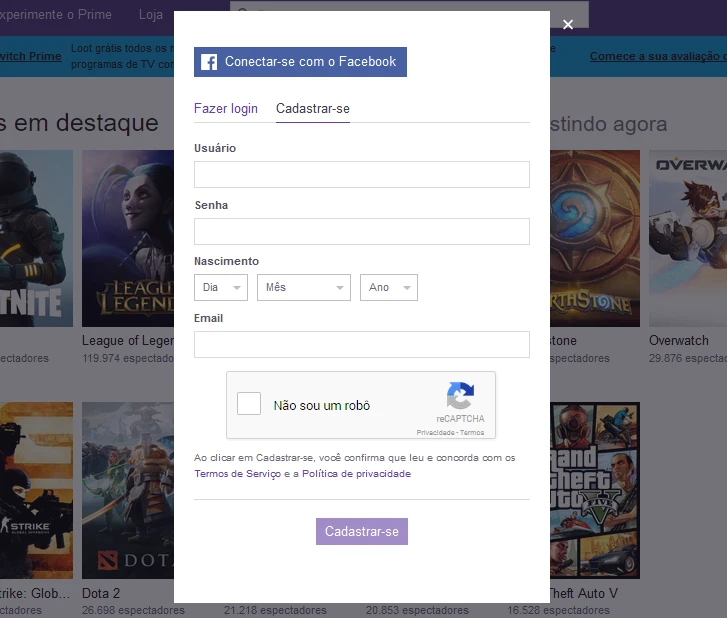Open the Mês dropdown
The image size is (727, 618).
304,287
